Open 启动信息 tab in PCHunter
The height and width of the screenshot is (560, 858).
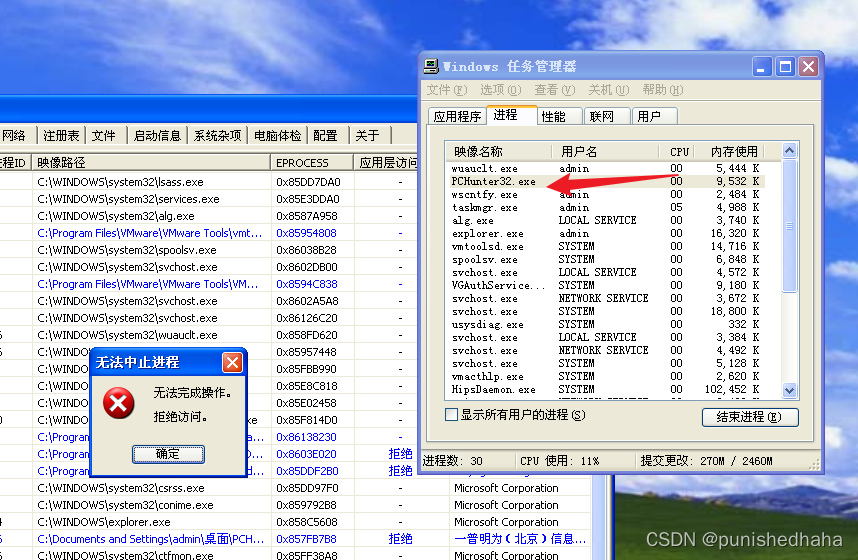(157, 135)
